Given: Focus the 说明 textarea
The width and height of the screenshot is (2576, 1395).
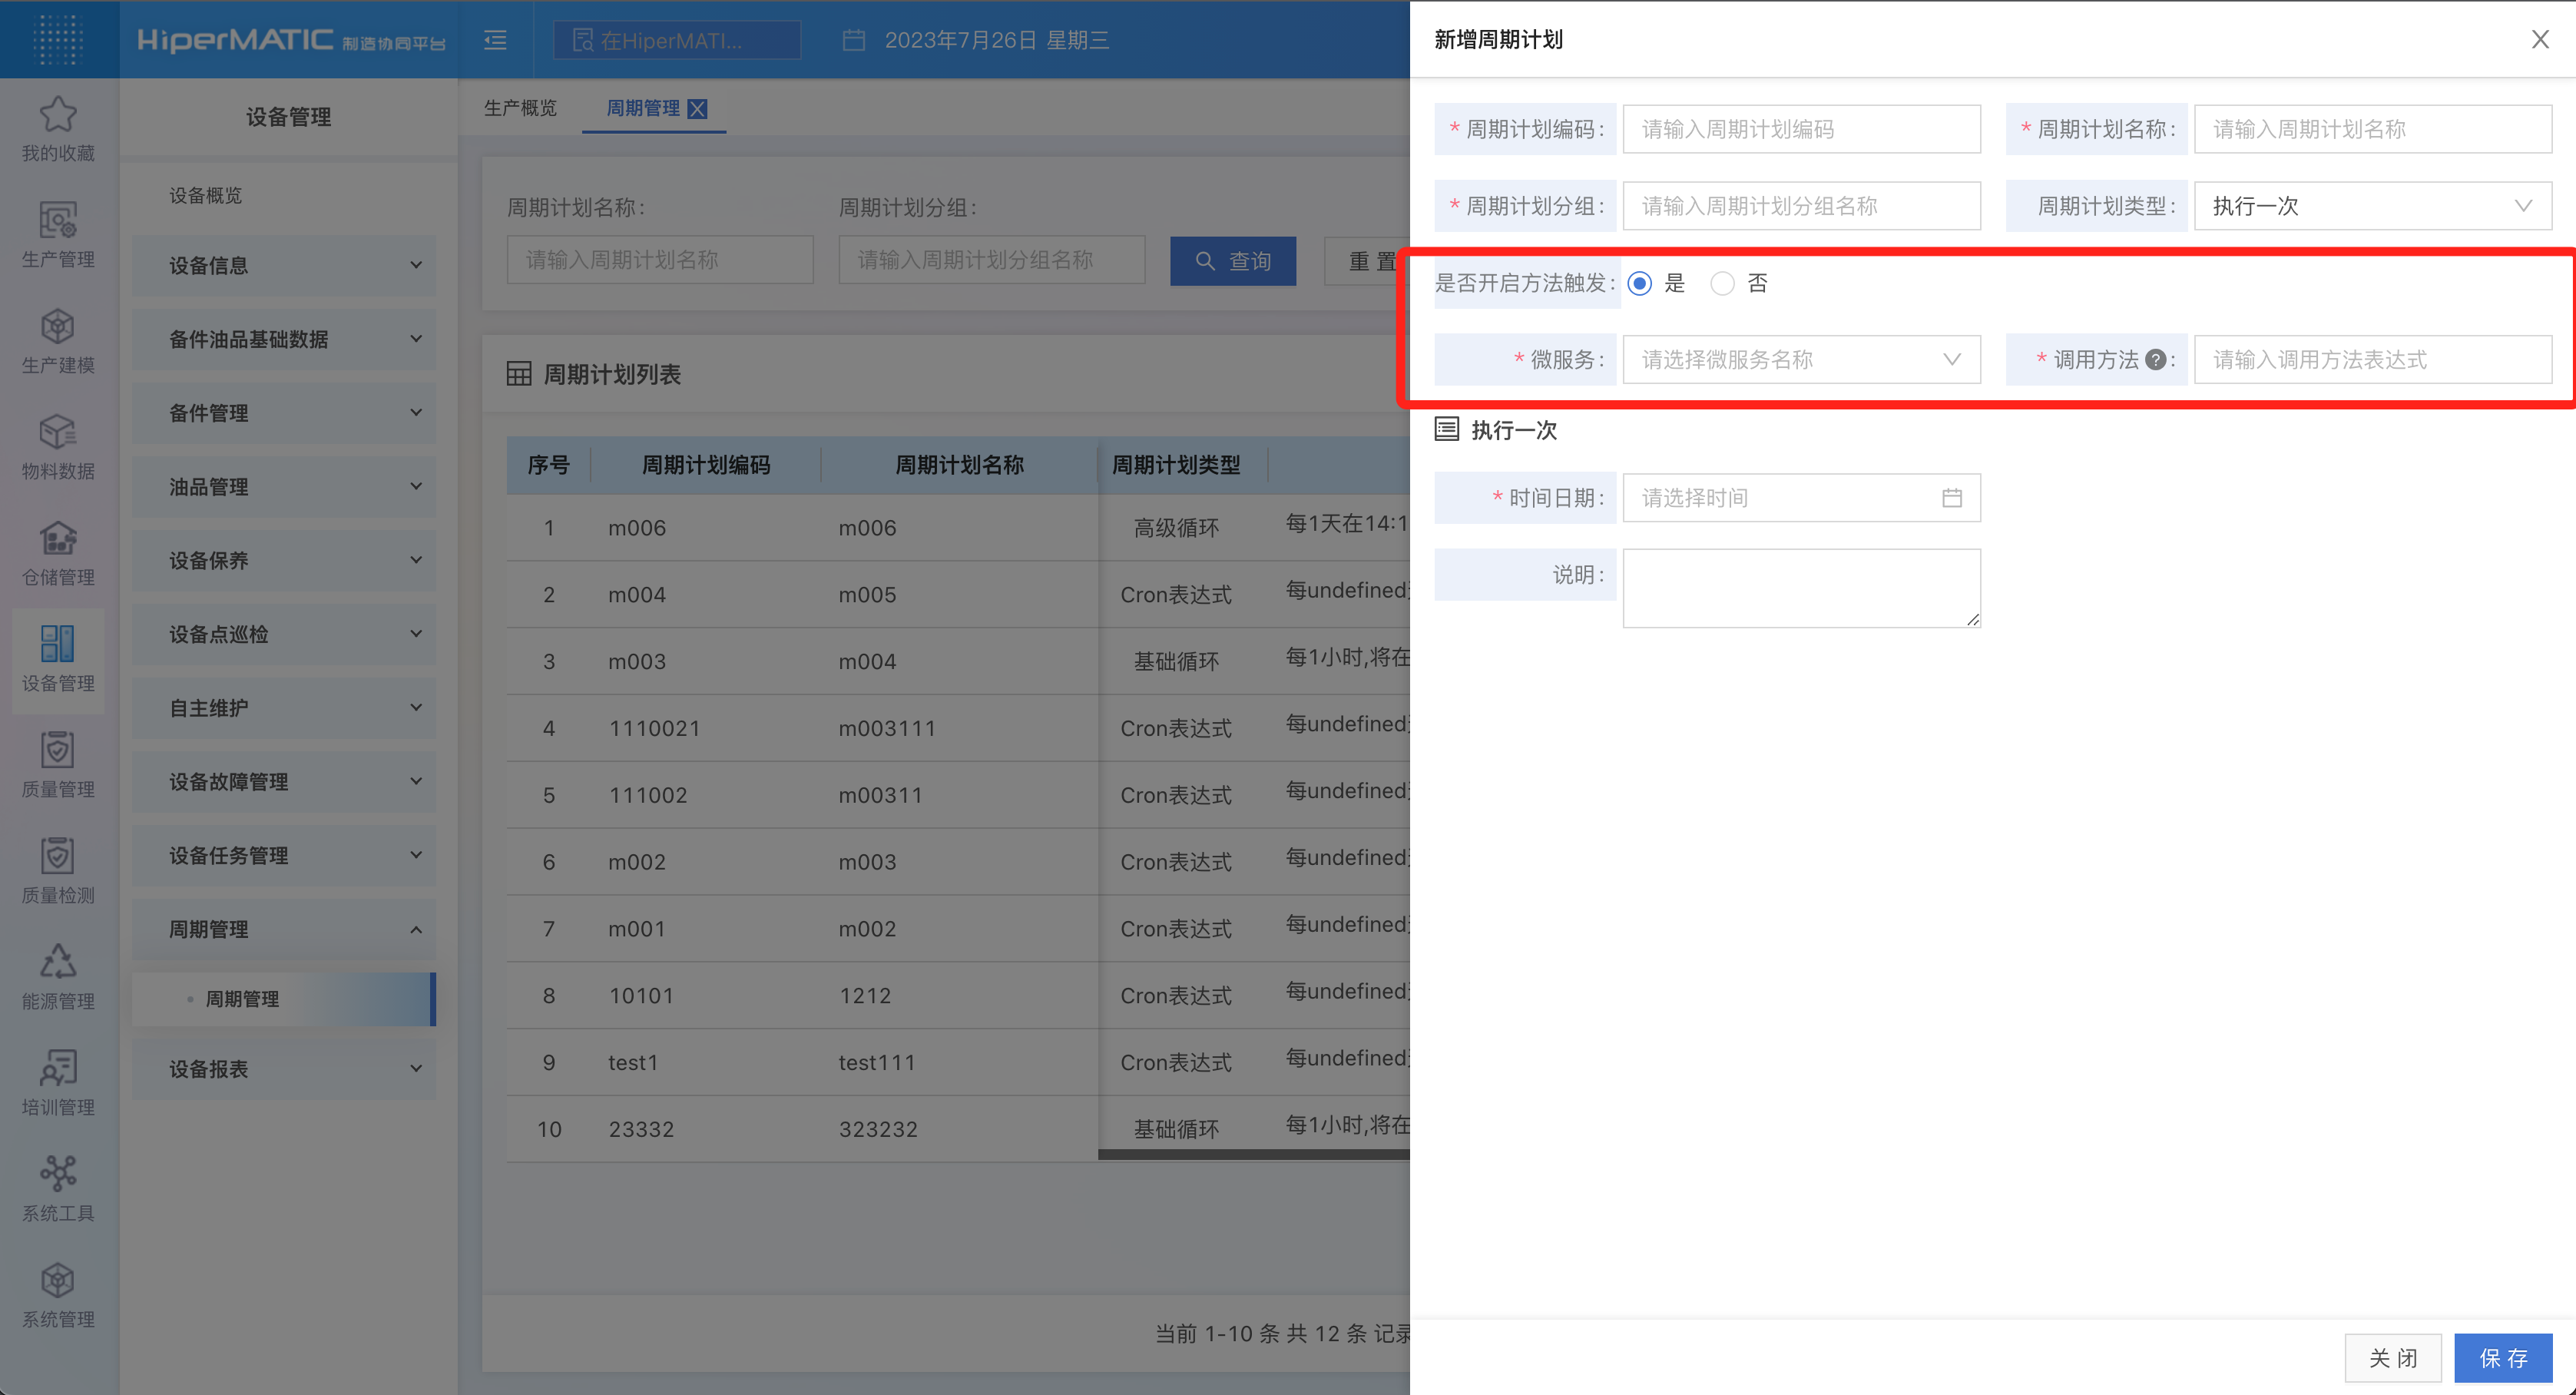Looking at the screenshot, I should click(x=1801, y=588).
